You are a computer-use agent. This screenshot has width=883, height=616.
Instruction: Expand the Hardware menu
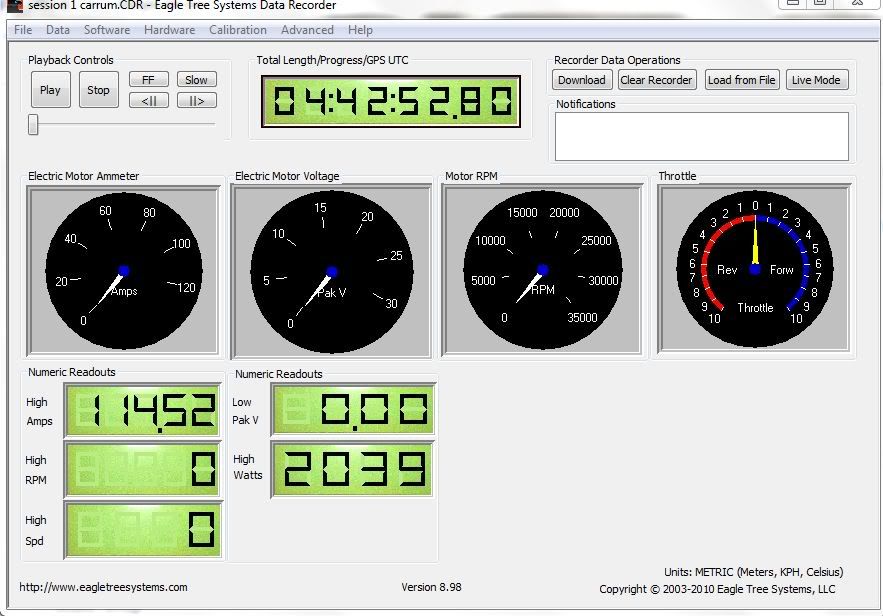pos(169,30)
